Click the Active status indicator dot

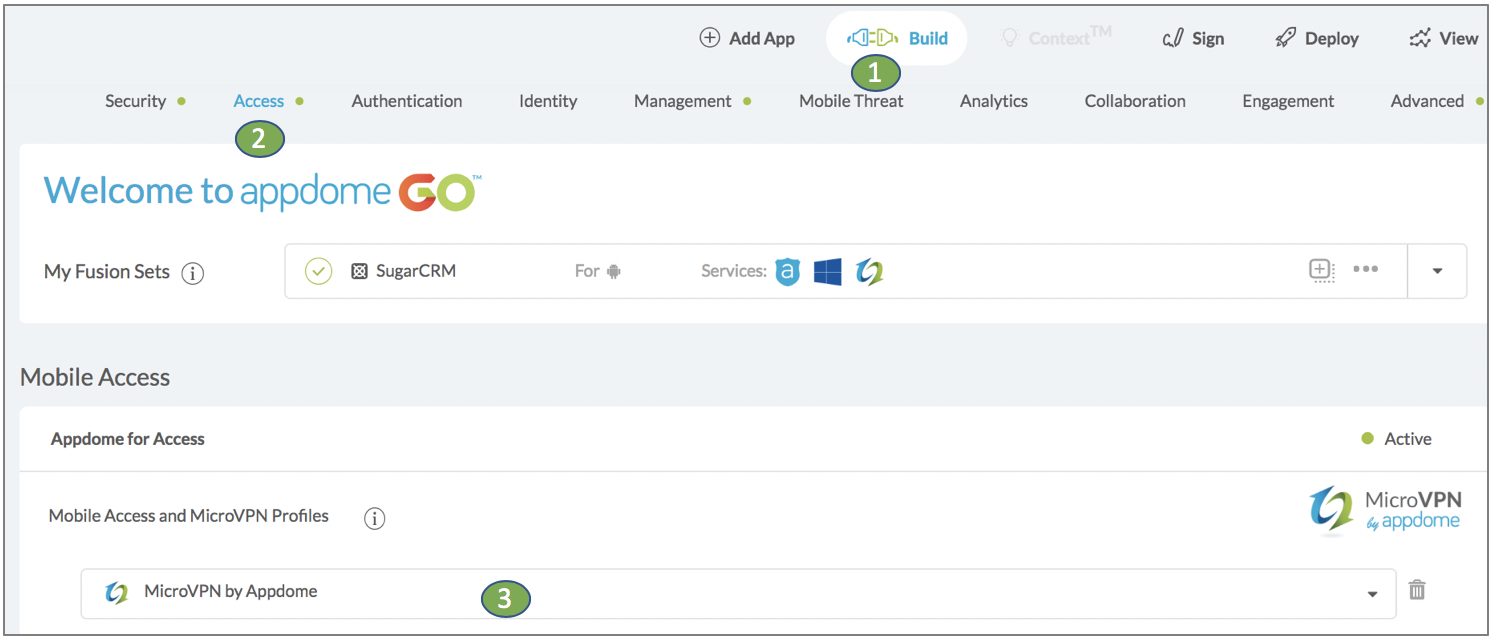coord(1370,438)
